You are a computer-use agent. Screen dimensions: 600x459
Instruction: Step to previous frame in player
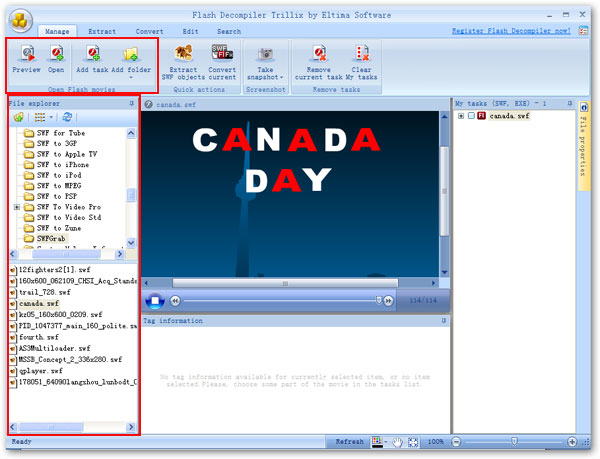point(175,301)
